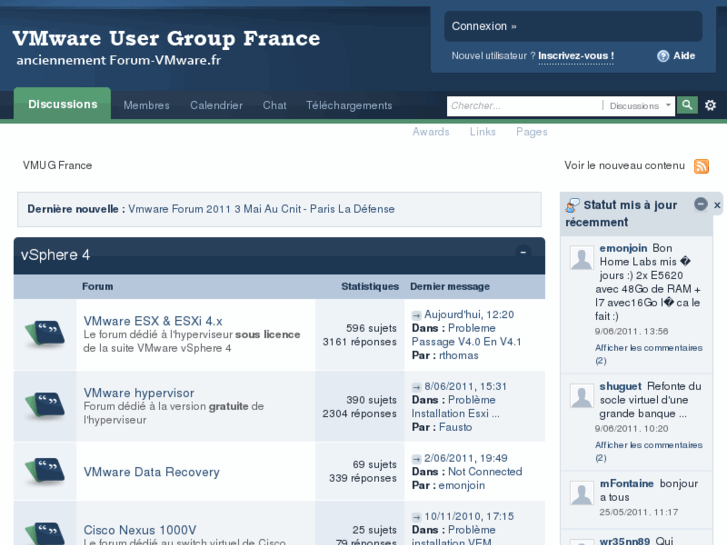The width and height of the screenshot is (727, 545).
Task: Click shuguet's avatar in status sidebar
Action: [581, 396]
